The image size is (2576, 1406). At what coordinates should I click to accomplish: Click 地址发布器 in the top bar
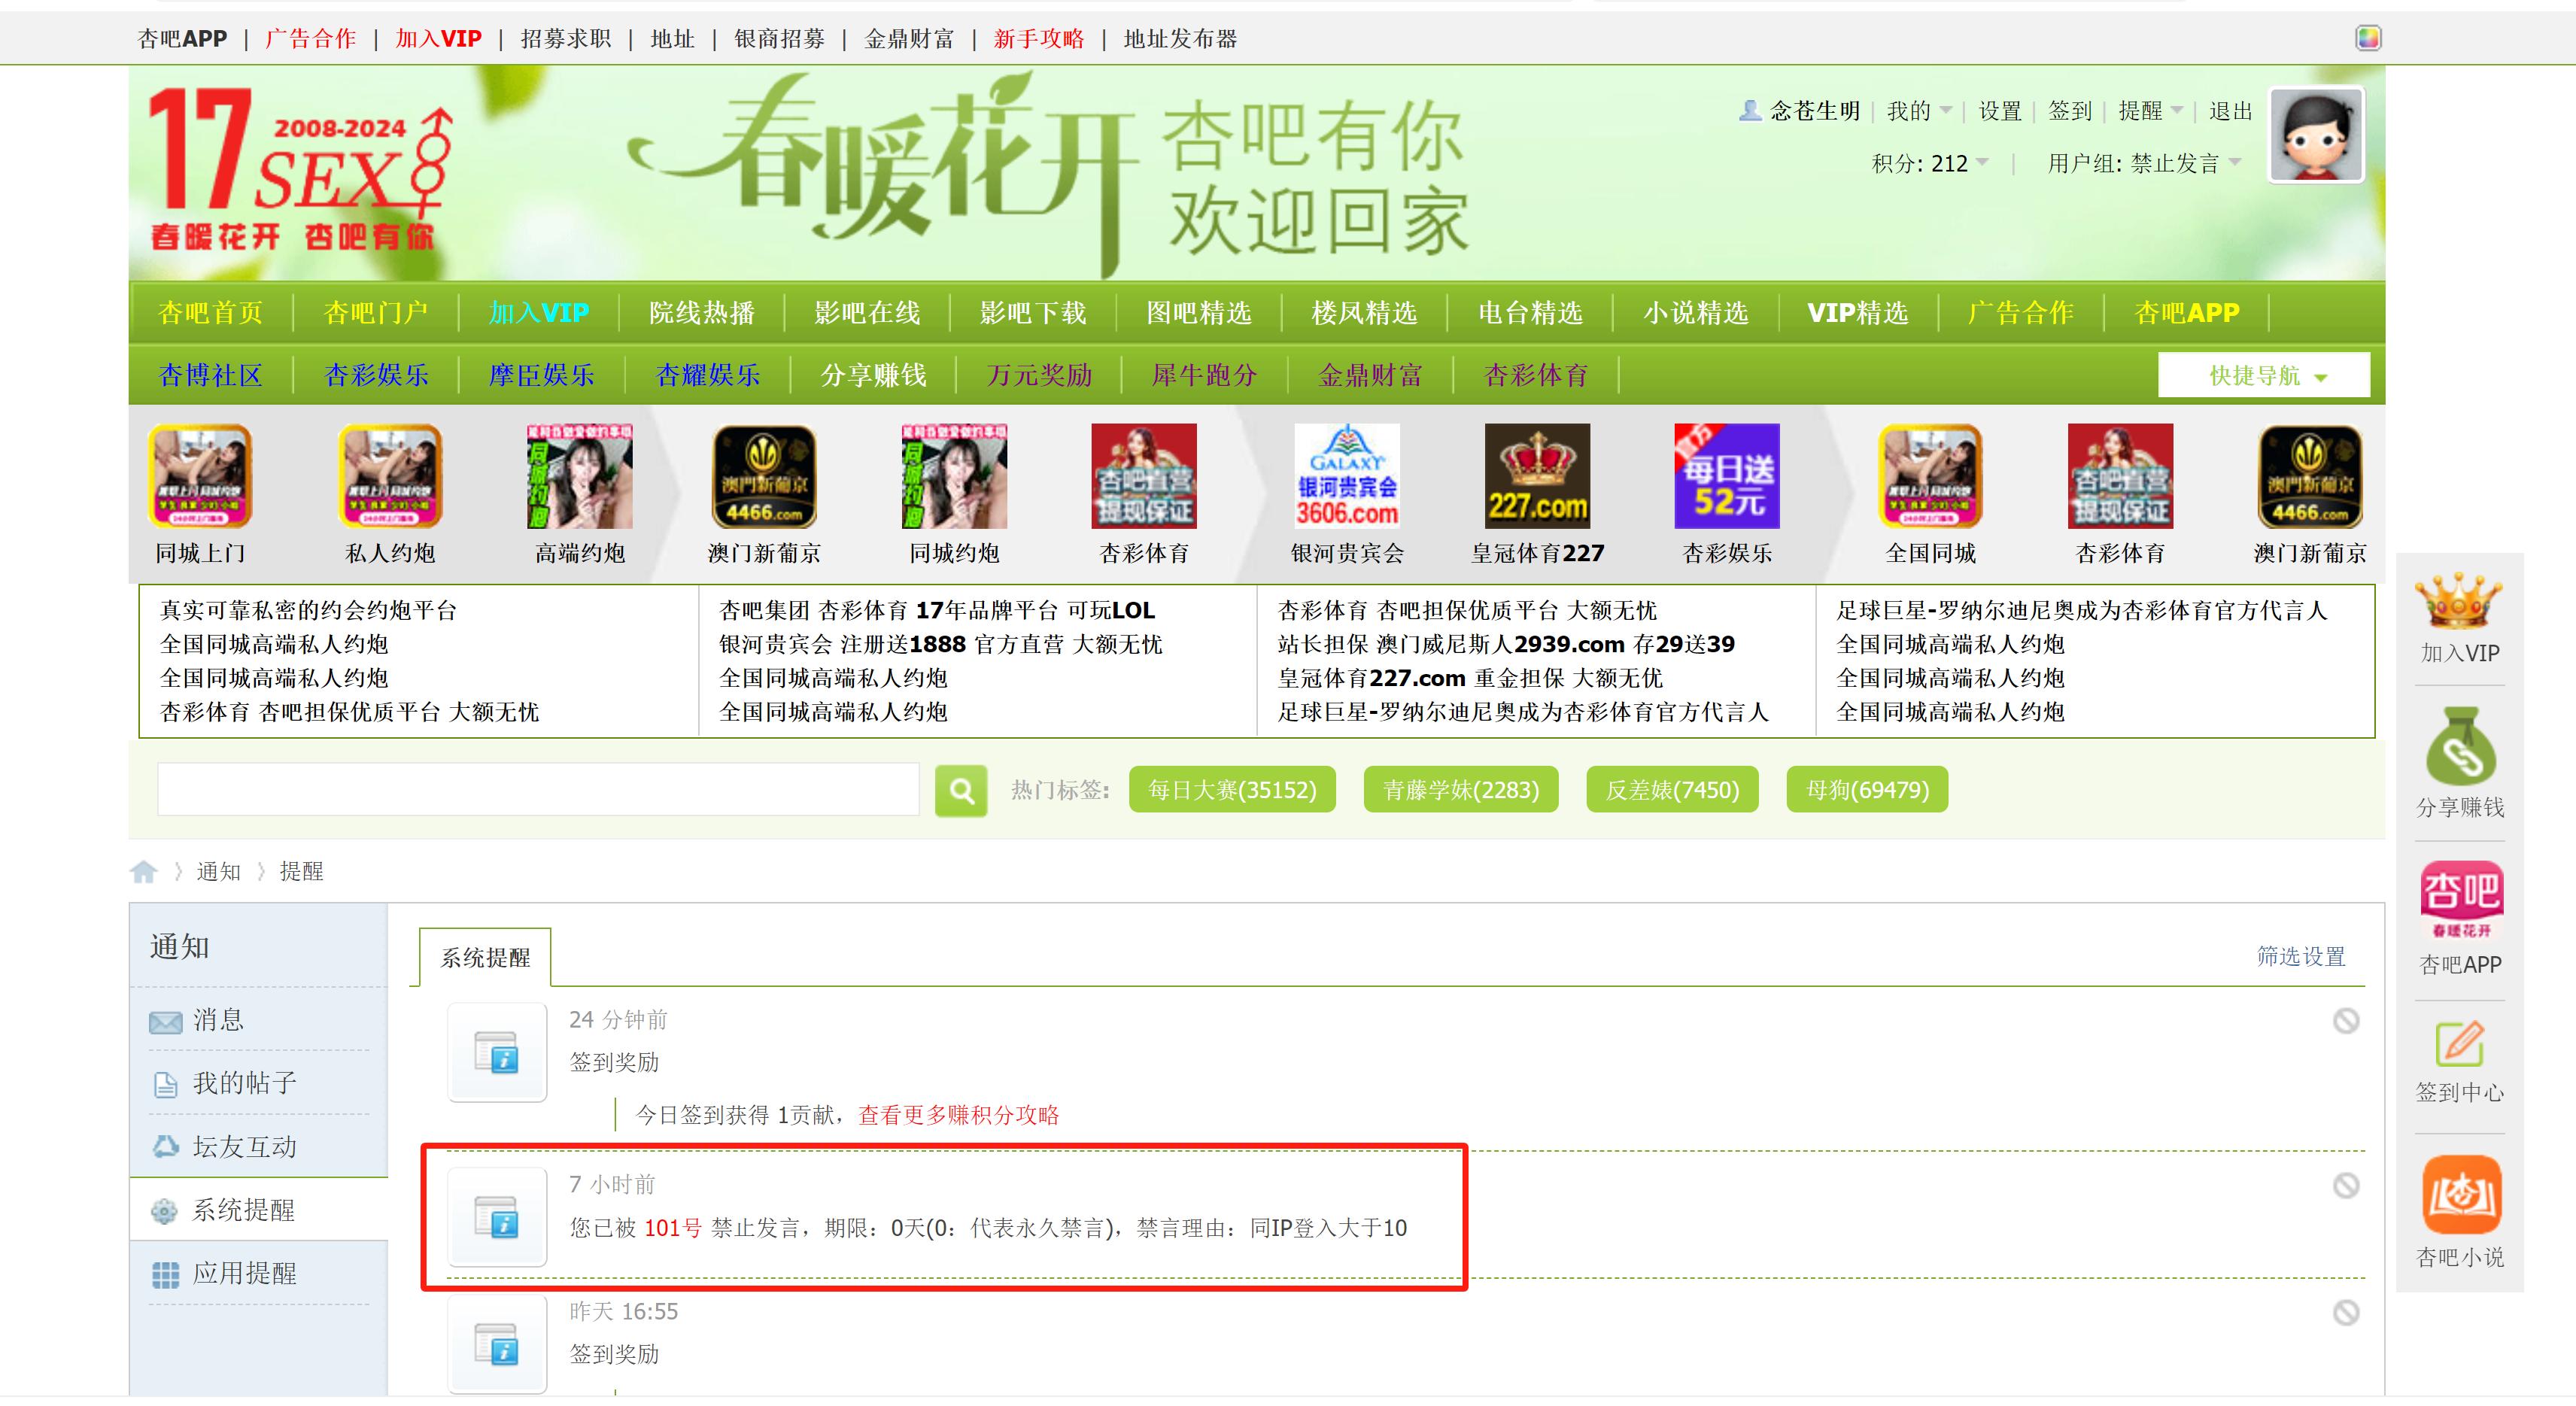coord(1180,39)
